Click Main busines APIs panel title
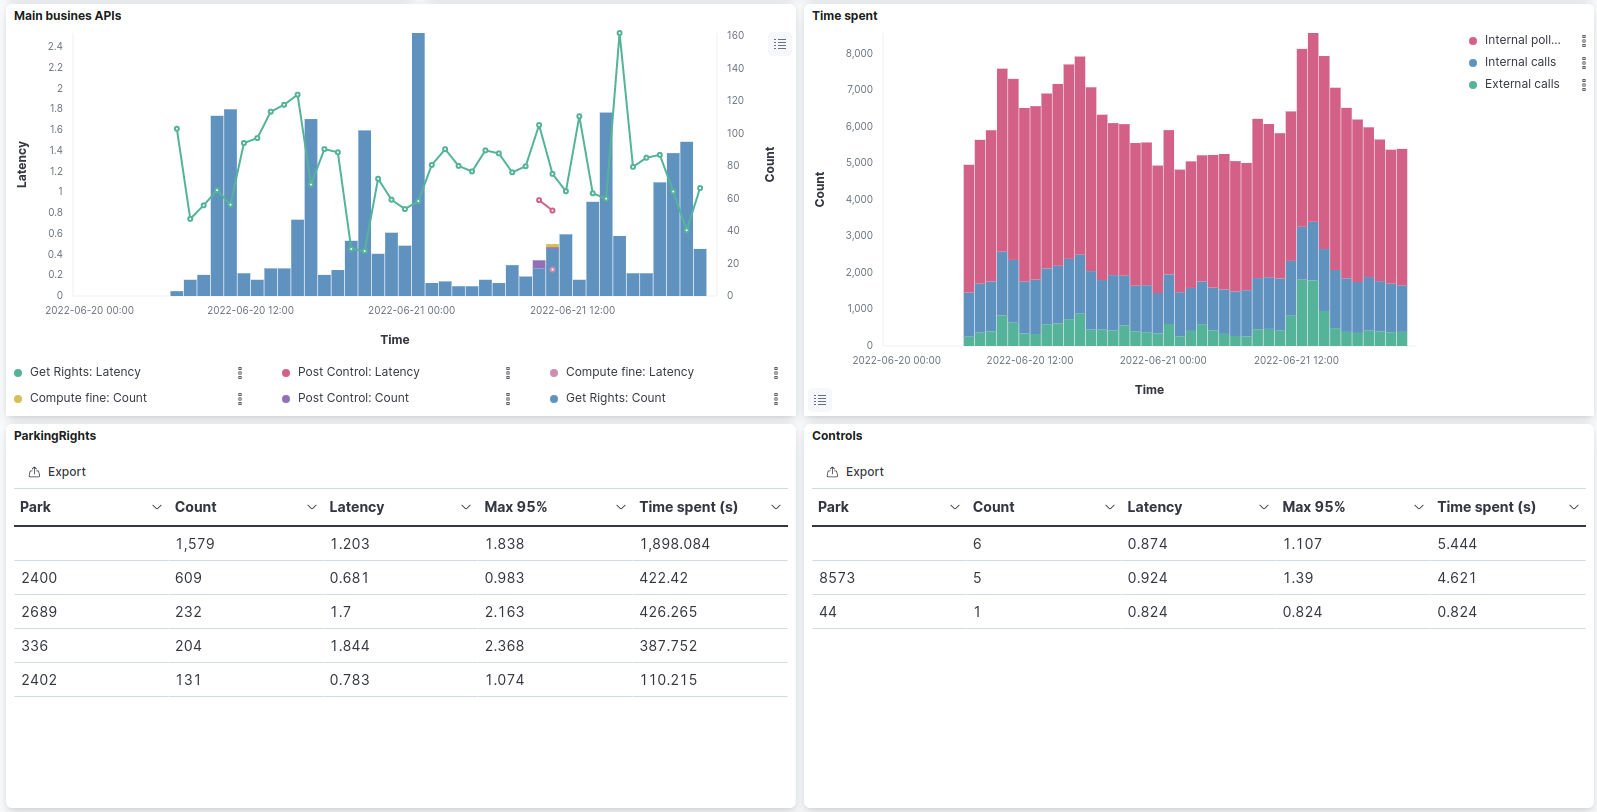This screenshot has height=812, width=1597. click(68, 16)
